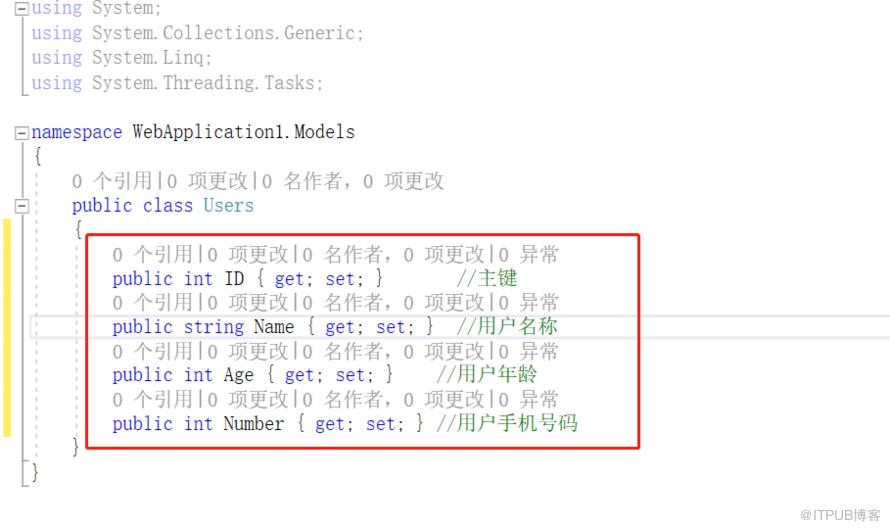
Task: Click 'System.Threading.Tasks' in the using line
Action: [x=204, y=83]
